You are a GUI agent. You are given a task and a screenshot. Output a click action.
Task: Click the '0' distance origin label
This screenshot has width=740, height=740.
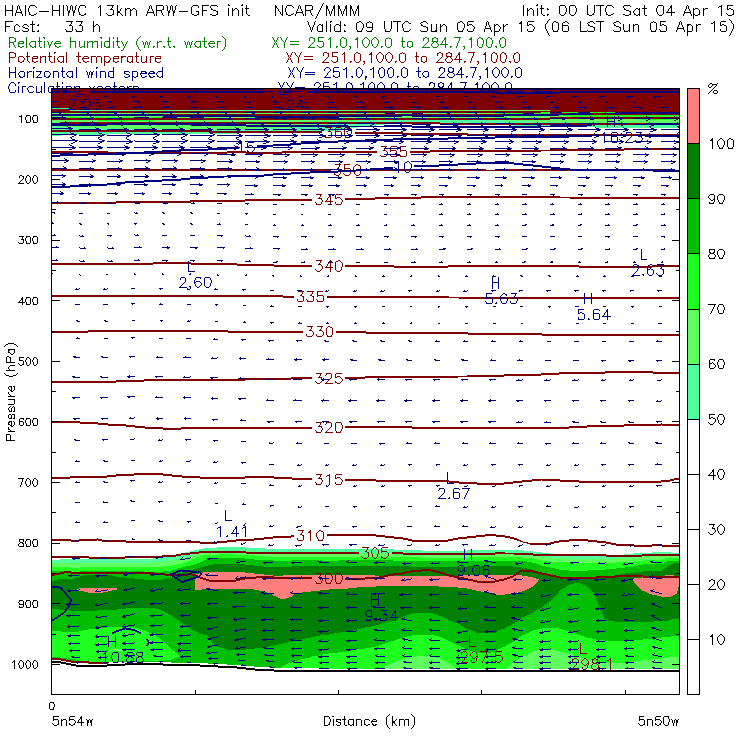[x=51, y=706]
